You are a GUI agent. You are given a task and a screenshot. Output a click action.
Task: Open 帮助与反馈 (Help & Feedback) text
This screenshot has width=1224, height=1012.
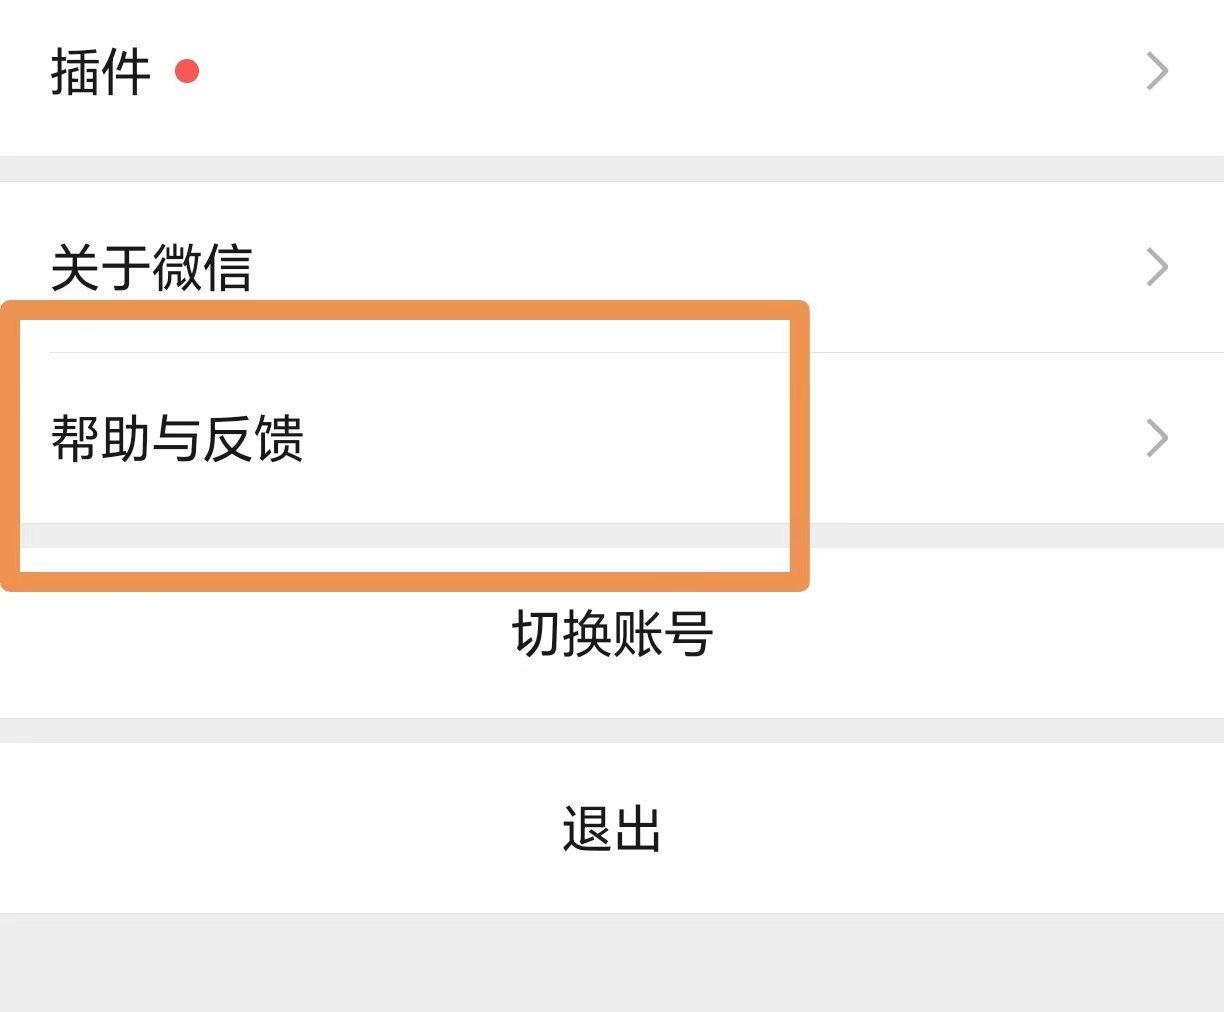point(177,438)
